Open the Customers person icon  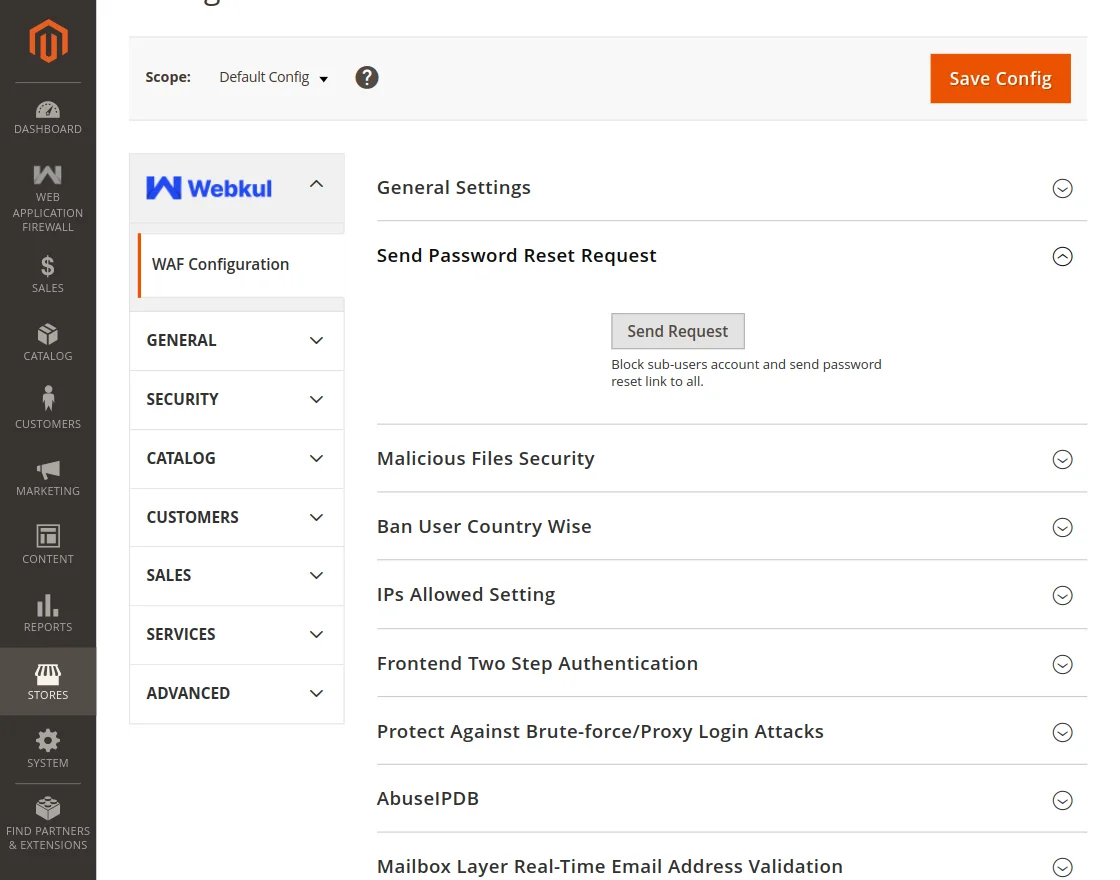pyautogui.click(x=48, y=400)
